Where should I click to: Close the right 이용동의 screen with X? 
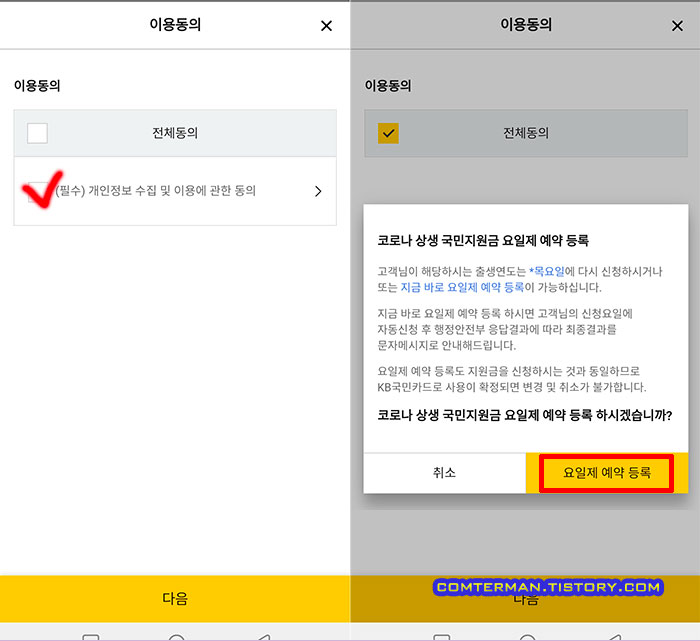tap(677, 26)
